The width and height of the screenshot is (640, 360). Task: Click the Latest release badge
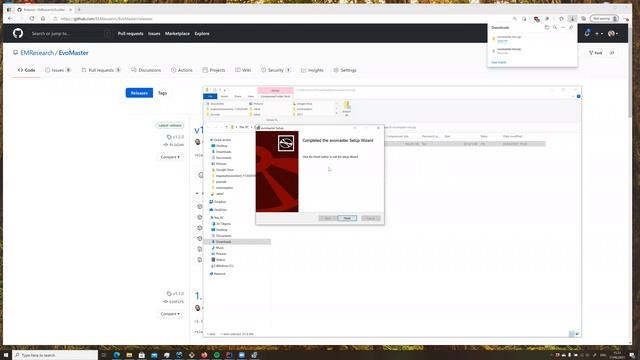170,125
